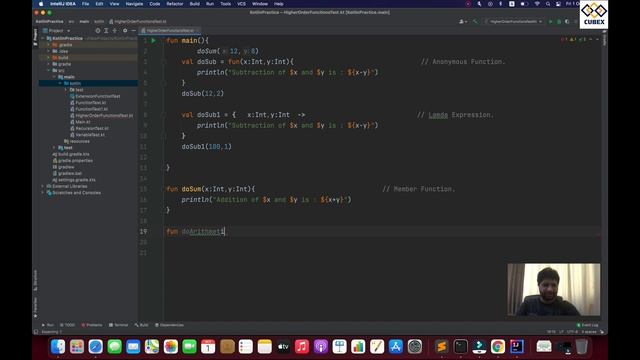Image resolution: width=640 pixels, height=360 pixels.
Task: Toggle the Dependencies tool window
Action: pyautogui.click(x=169, y=325)
